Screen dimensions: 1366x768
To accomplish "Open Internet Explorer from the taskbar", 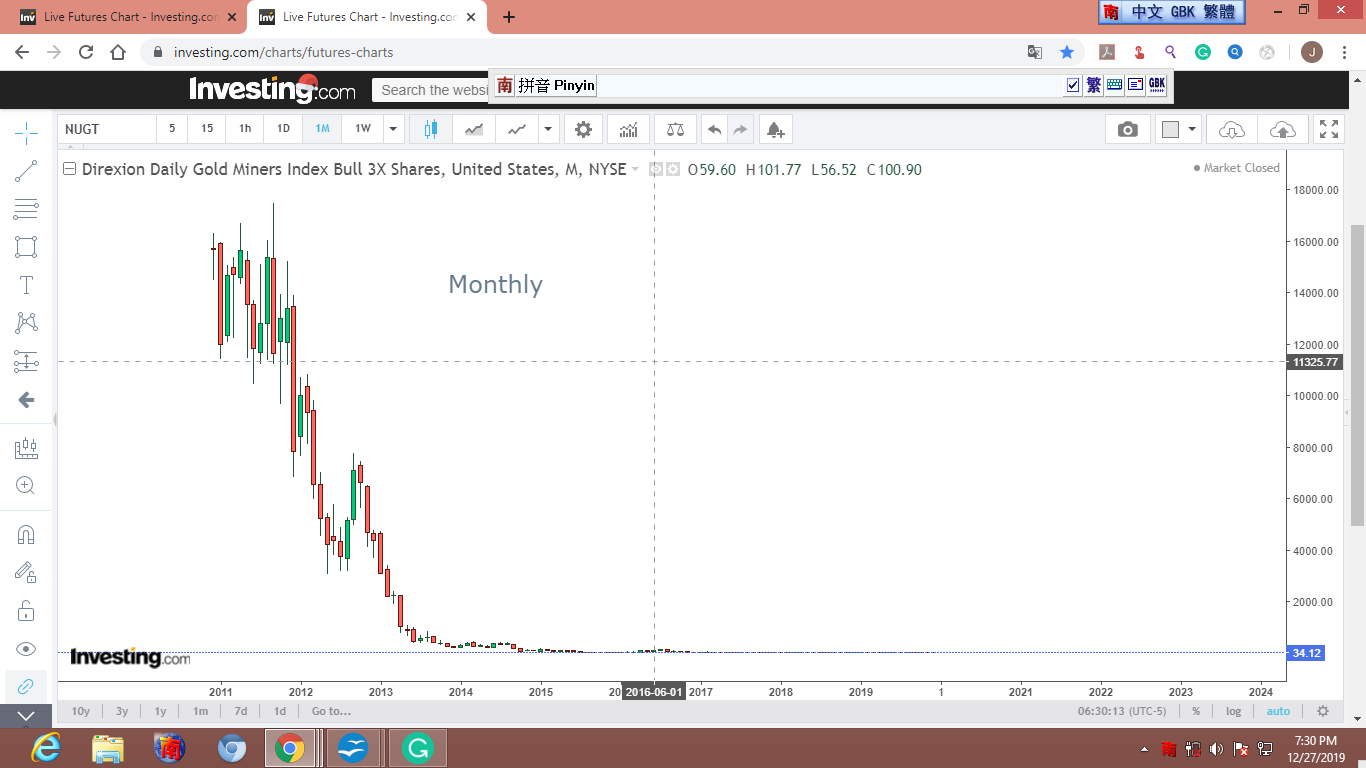I will 46,748.
